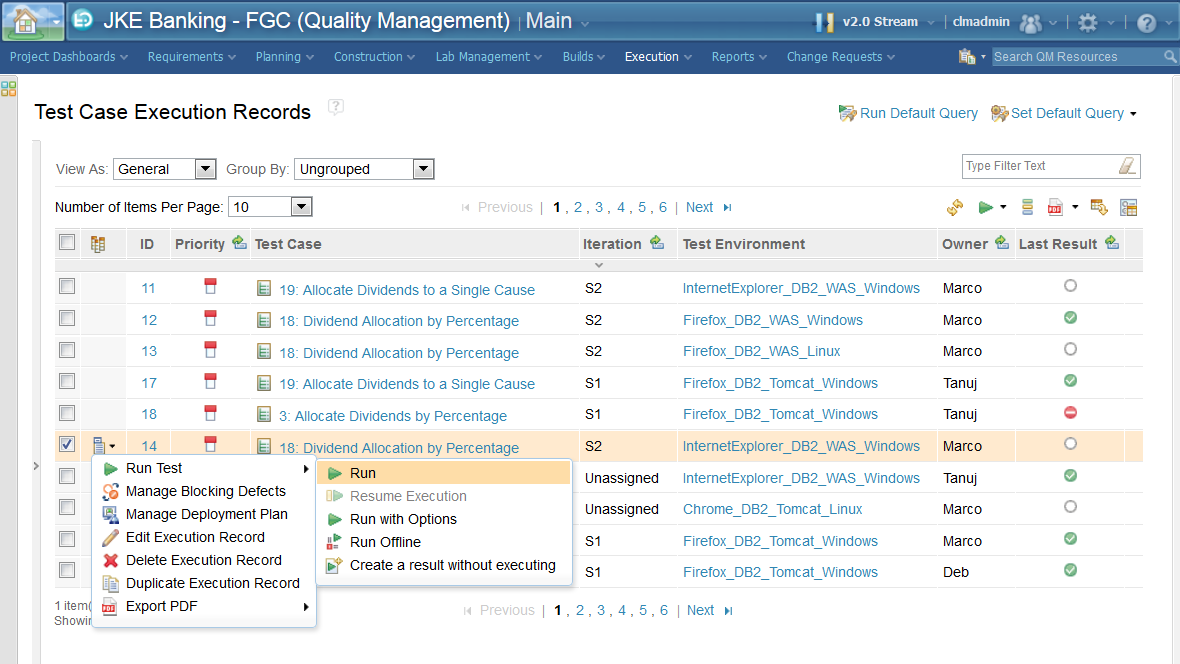Click the column display settings icon

(x=1129, y=207)
